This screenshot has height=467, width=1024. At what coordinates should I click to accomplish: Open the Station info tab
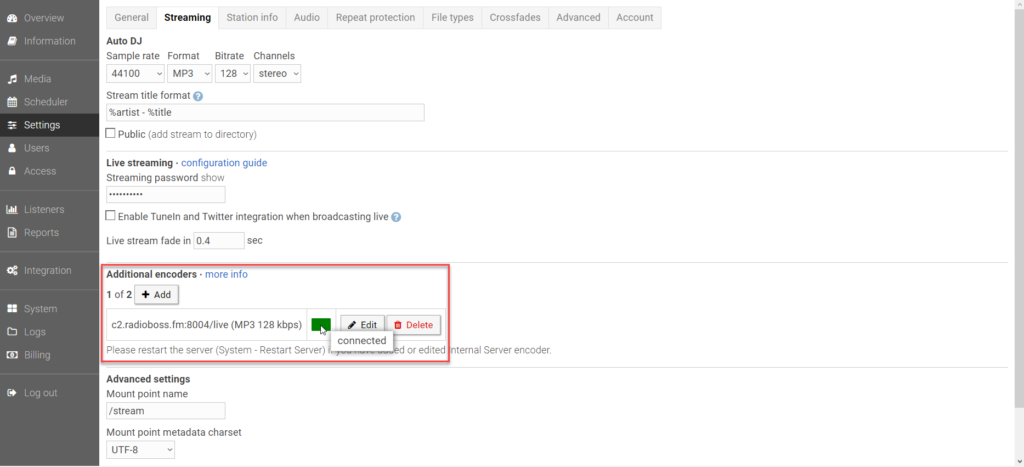[x=252, y=17]
